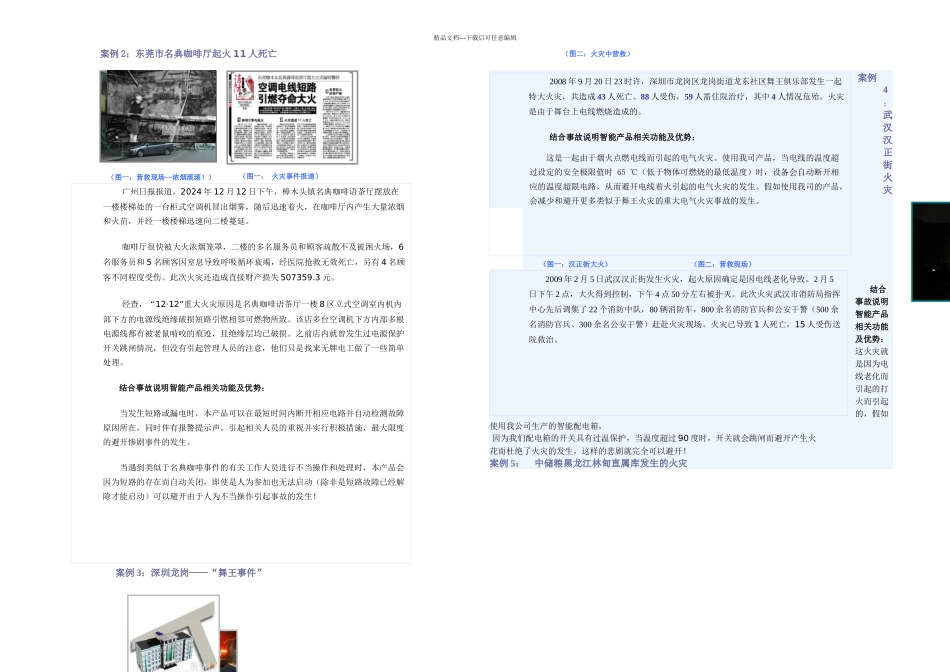Open the newspaper clipping 空调电线短路引燃夺命大火
The height and width of the screenshot is (672, 950).
[293, 117]
